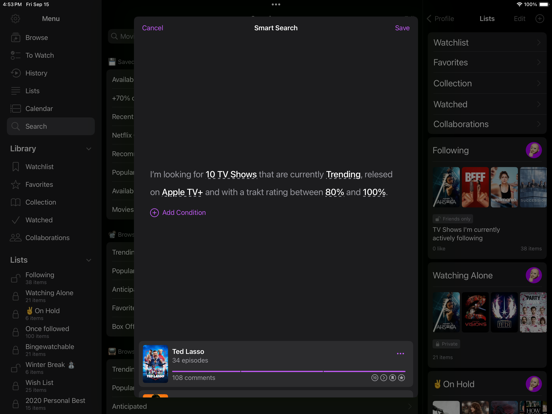552x414 pixels.
Task: Click the Search magnifier icon in sidebar
Action: [15, 126]
